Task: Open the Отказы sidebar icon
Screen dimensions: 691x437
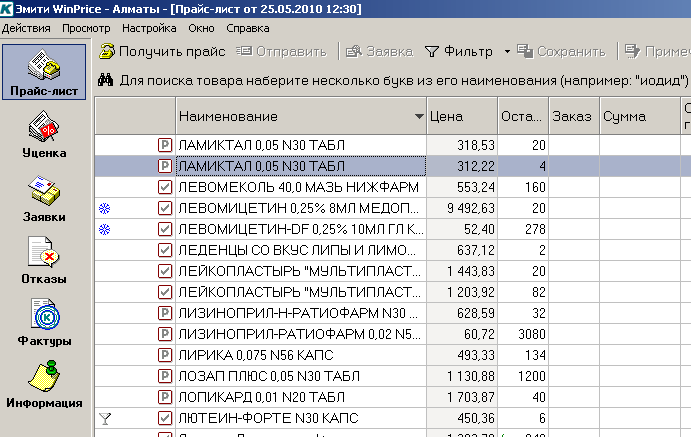Action: (43, 258)
